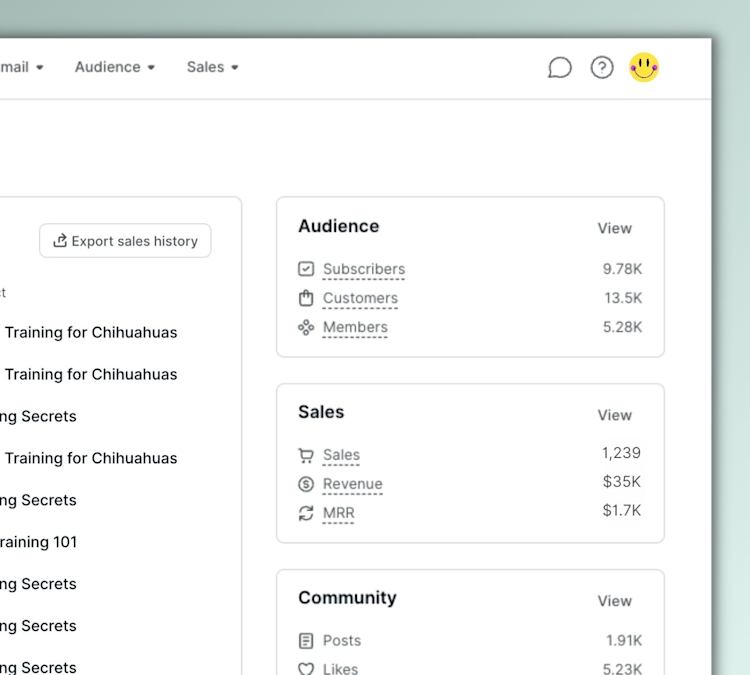The width and height of the screenshot is (750, 675).
Task: Open the Sales count metric link
Action: (341, 455)
